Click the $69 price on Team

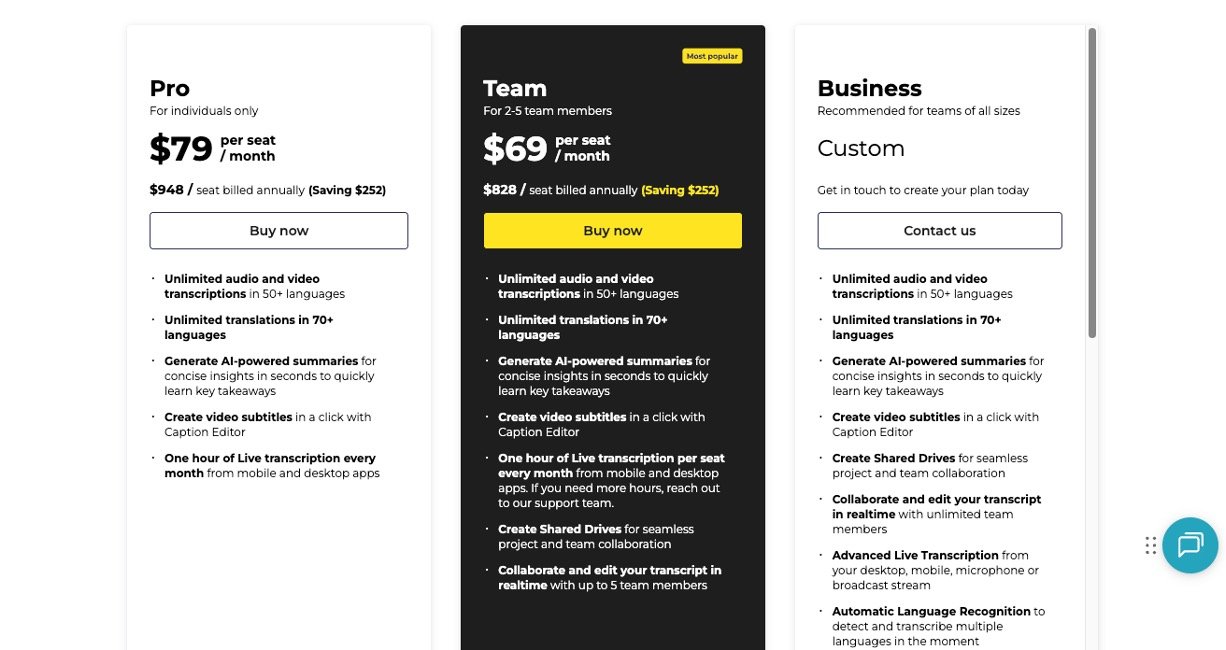(x=515, y=149)
